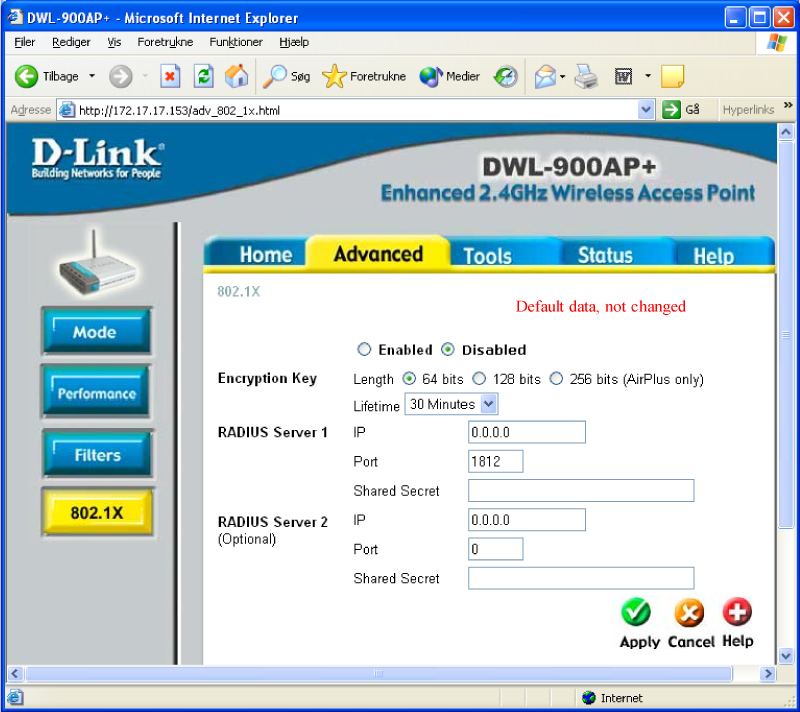Open the History clock icon

[x=506, y=77]
